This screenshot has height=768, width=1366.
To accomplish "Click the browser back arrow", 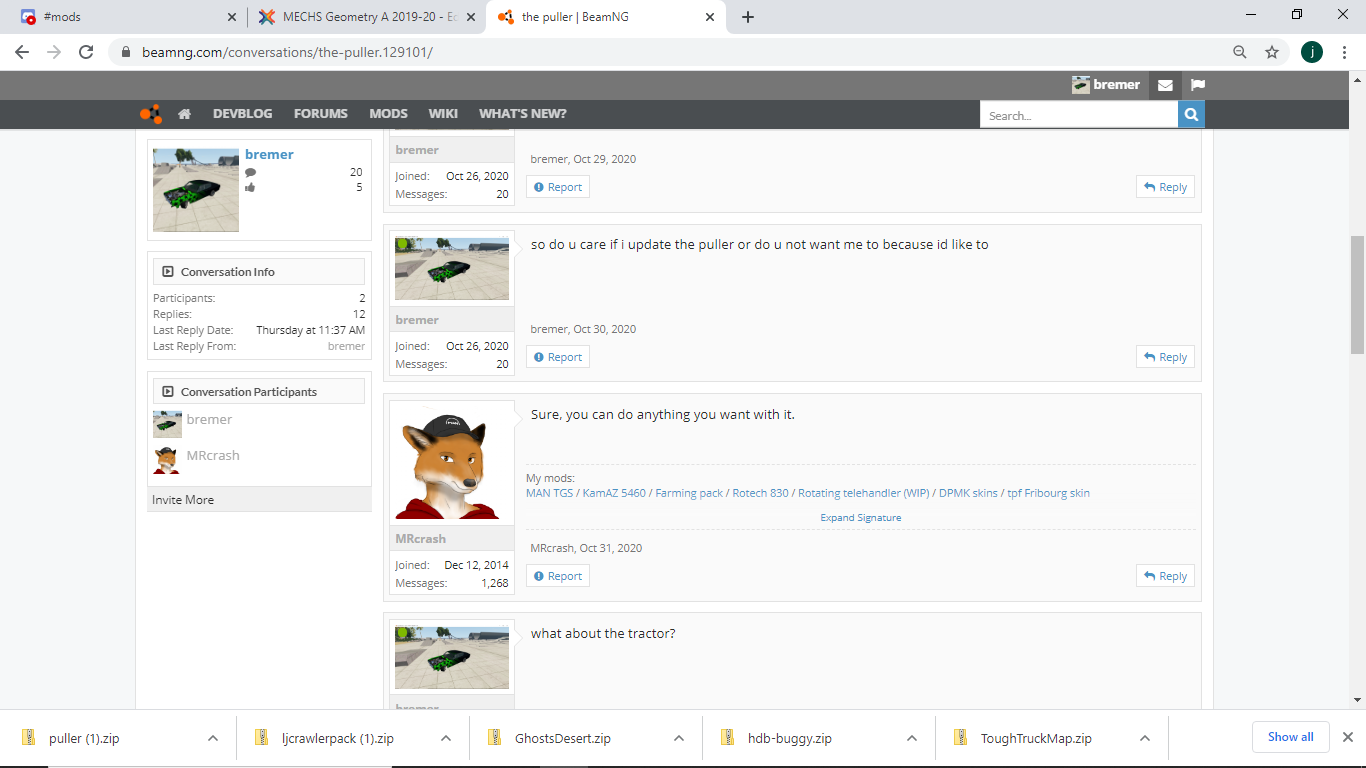I will point(22,52).
